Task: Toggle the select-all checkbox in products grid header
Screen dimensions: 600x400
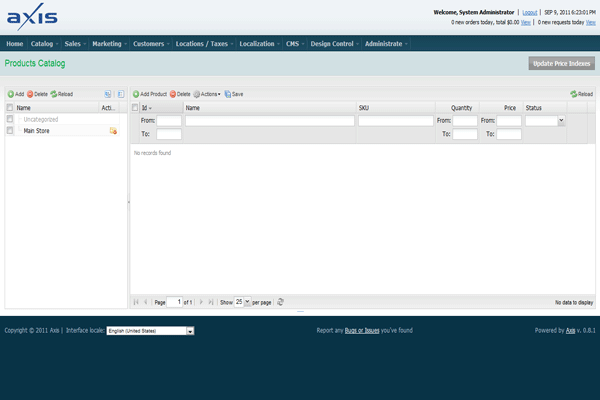Action: coord(136,107)
